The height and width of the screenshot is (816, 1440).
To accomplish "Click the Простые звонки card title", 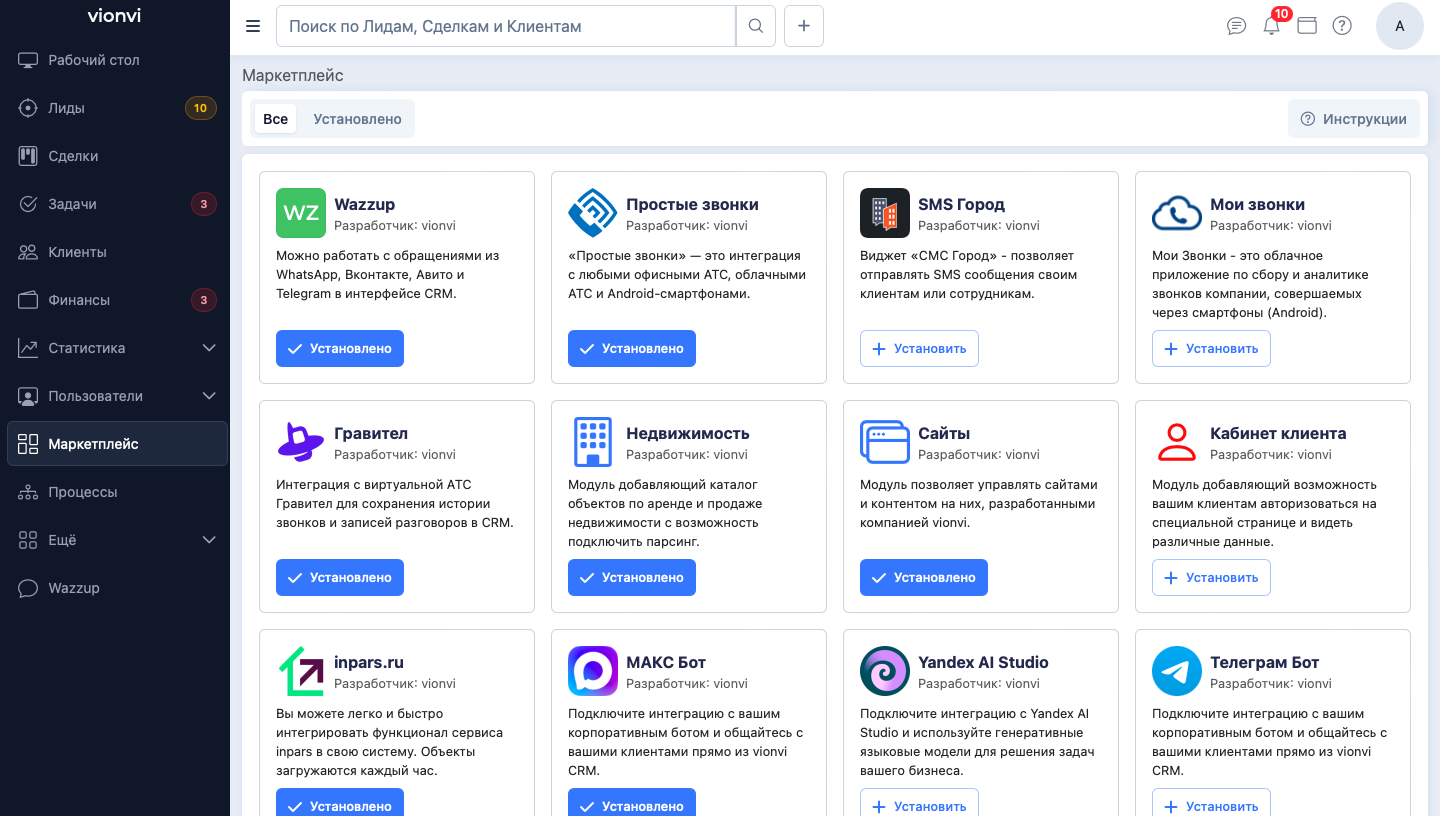I will [692, 204].
